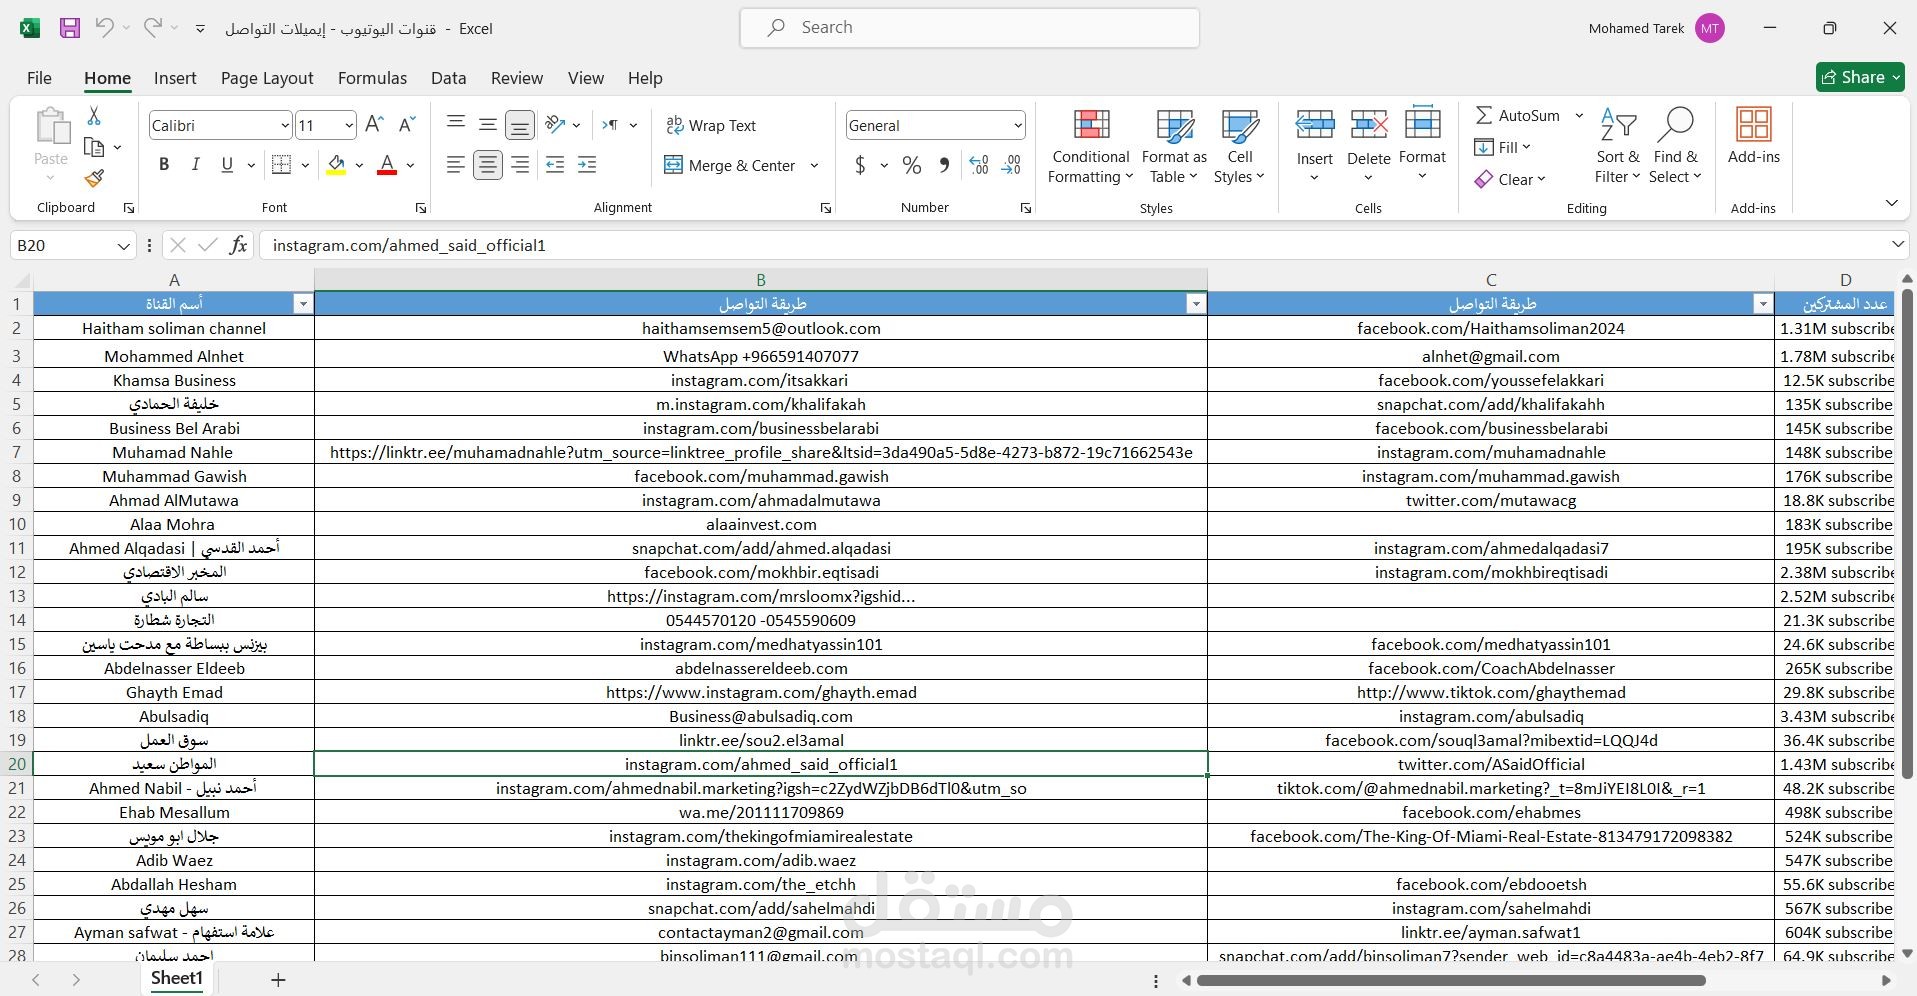Image resolution: width=1917 pixels, height=996 pixels.
Task: Switch to the Formulas tab
Action: pyautogui.click(x=372, y=78)
